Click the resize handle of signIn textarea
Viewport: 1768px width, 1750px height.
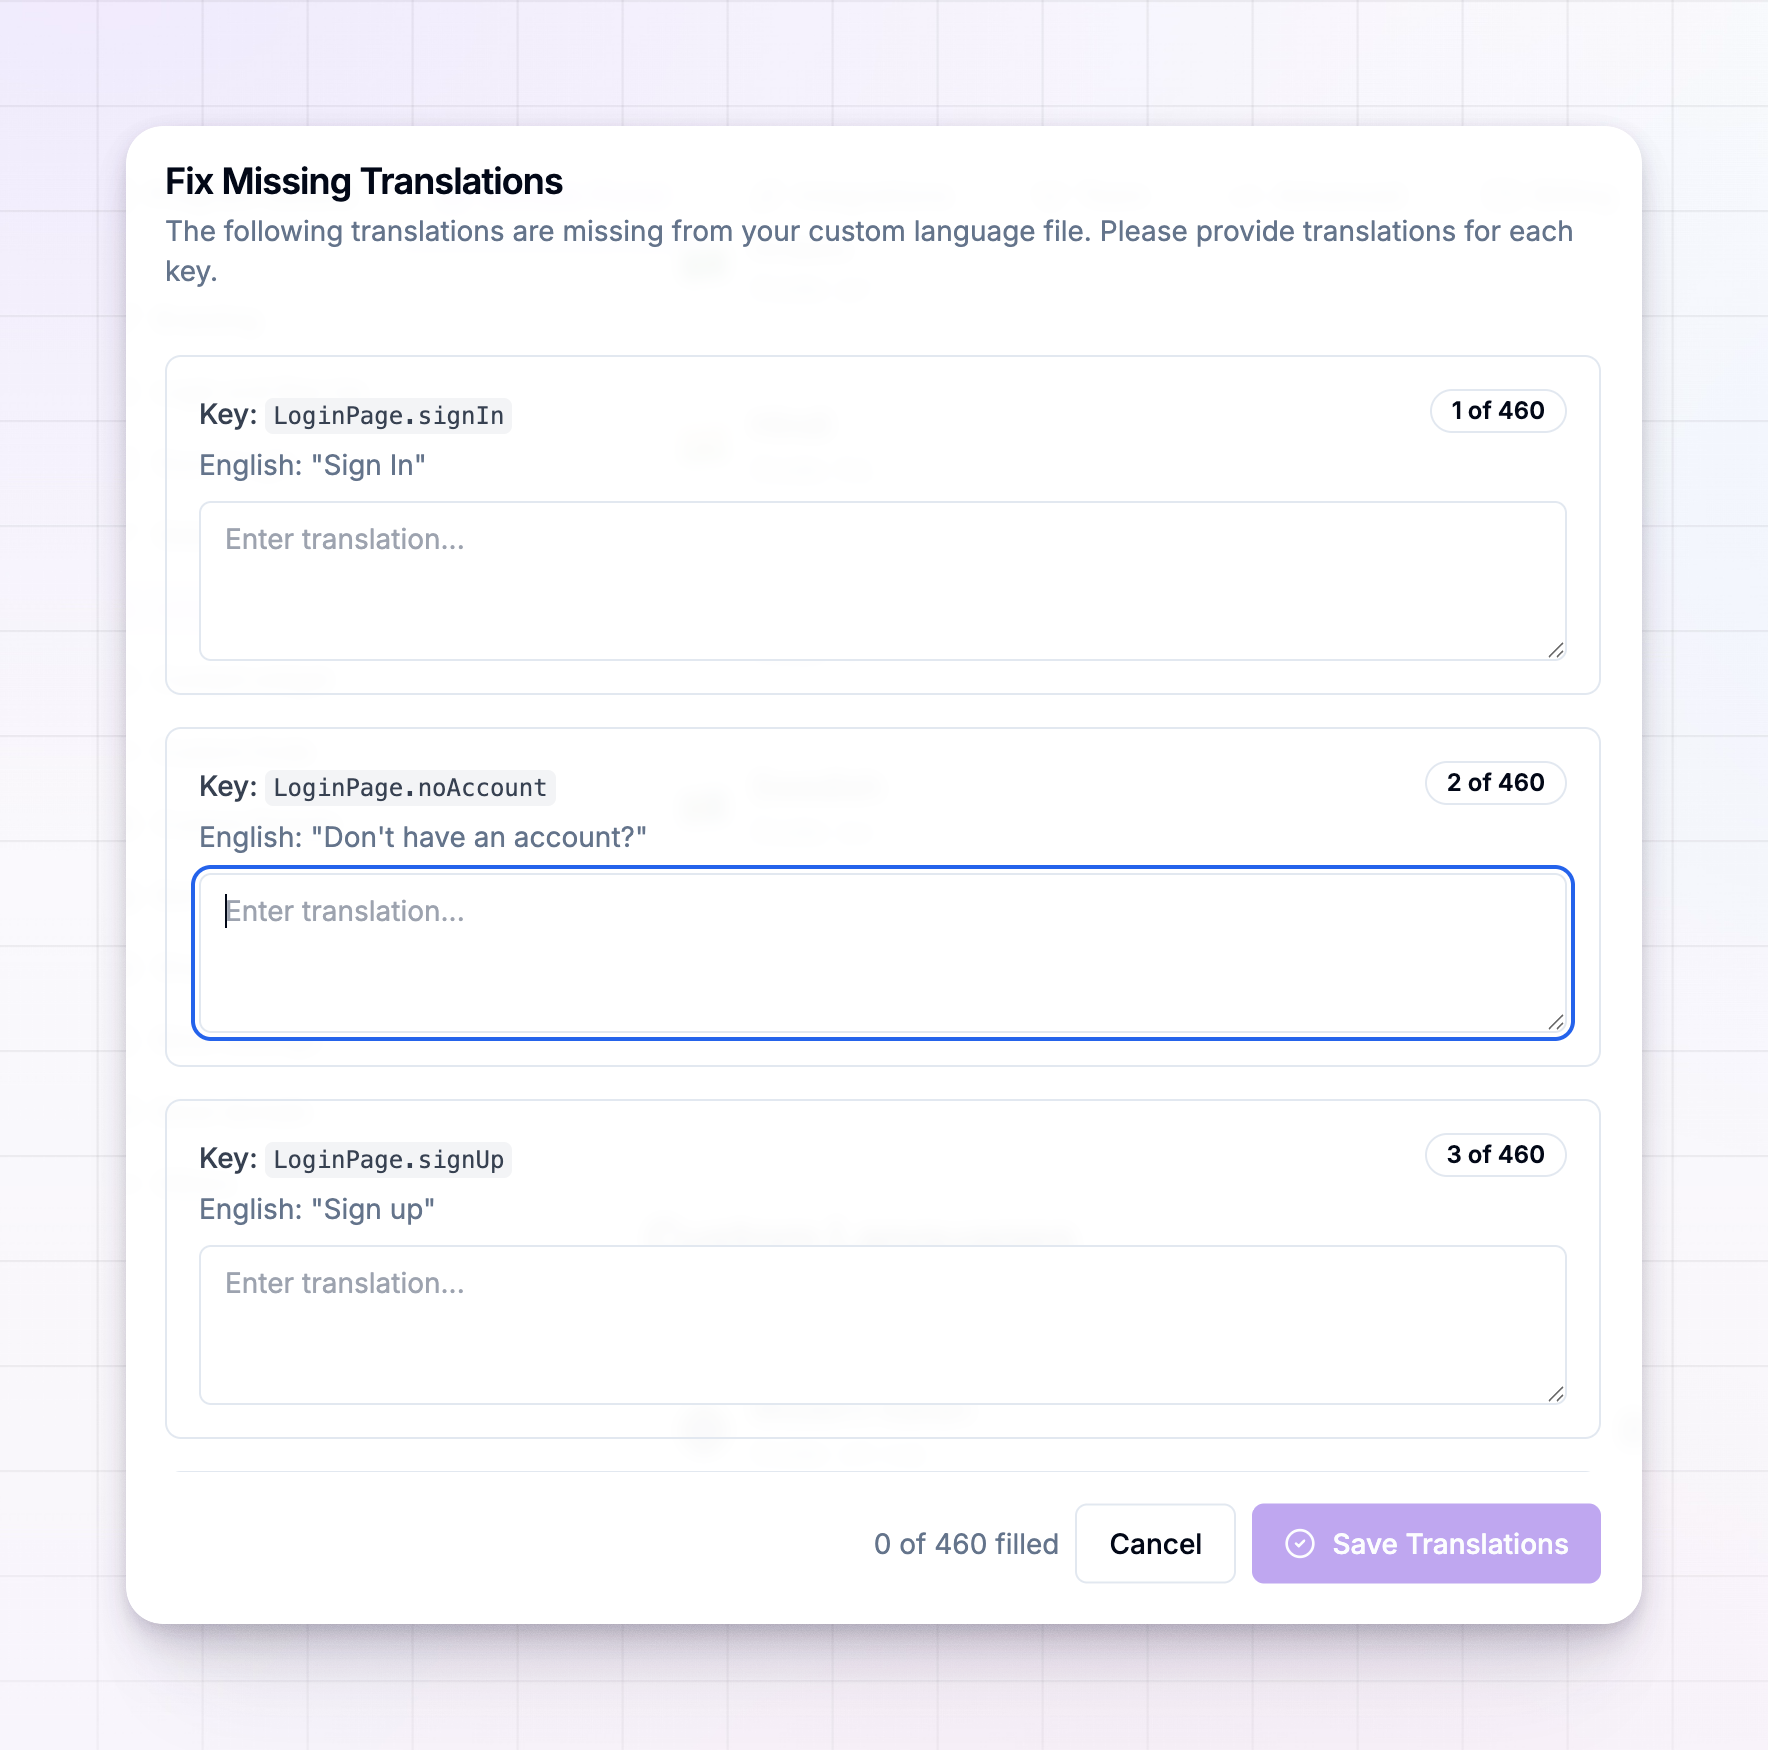(x=1555, y=650)
